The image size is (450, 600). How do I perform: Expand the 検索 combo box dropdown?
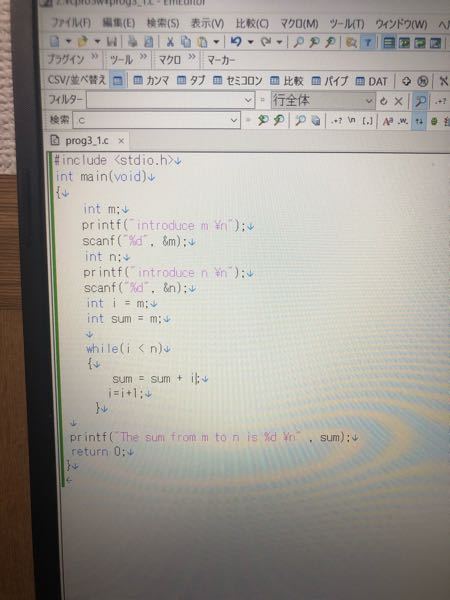tap(234, 121)
